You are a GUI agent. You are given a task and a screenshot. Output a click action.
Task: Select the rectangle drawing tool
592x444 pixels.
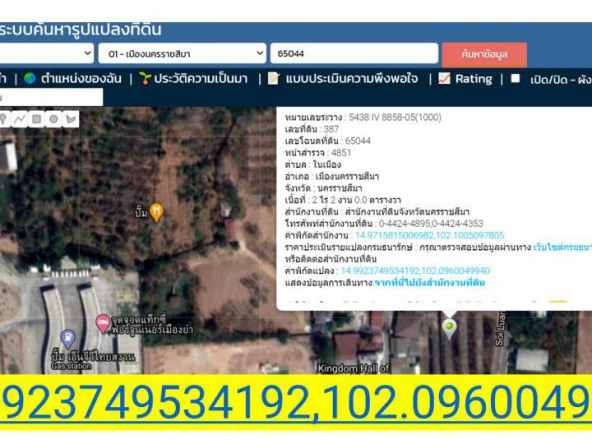coord(37,119)
